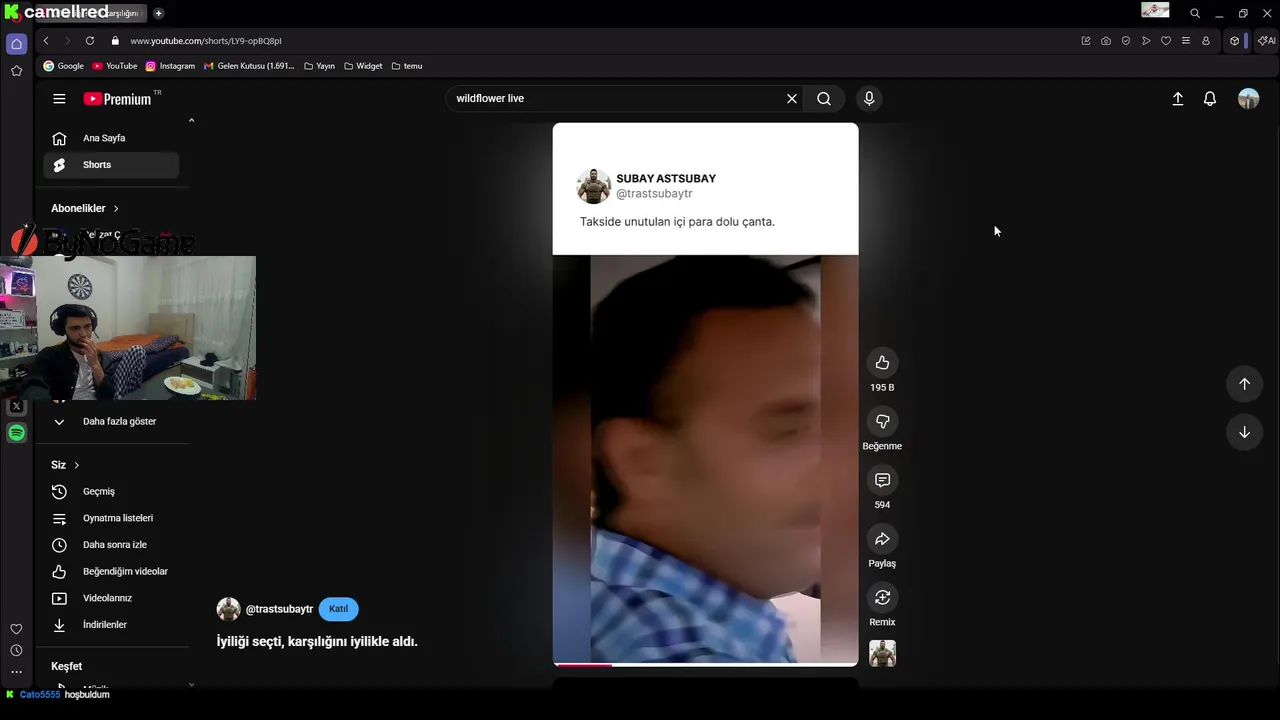Viewport: 1280px width, 720px height.
Task: Click the YouTube Premium logo
Action: pyautogui.click(x=117, y=99)
